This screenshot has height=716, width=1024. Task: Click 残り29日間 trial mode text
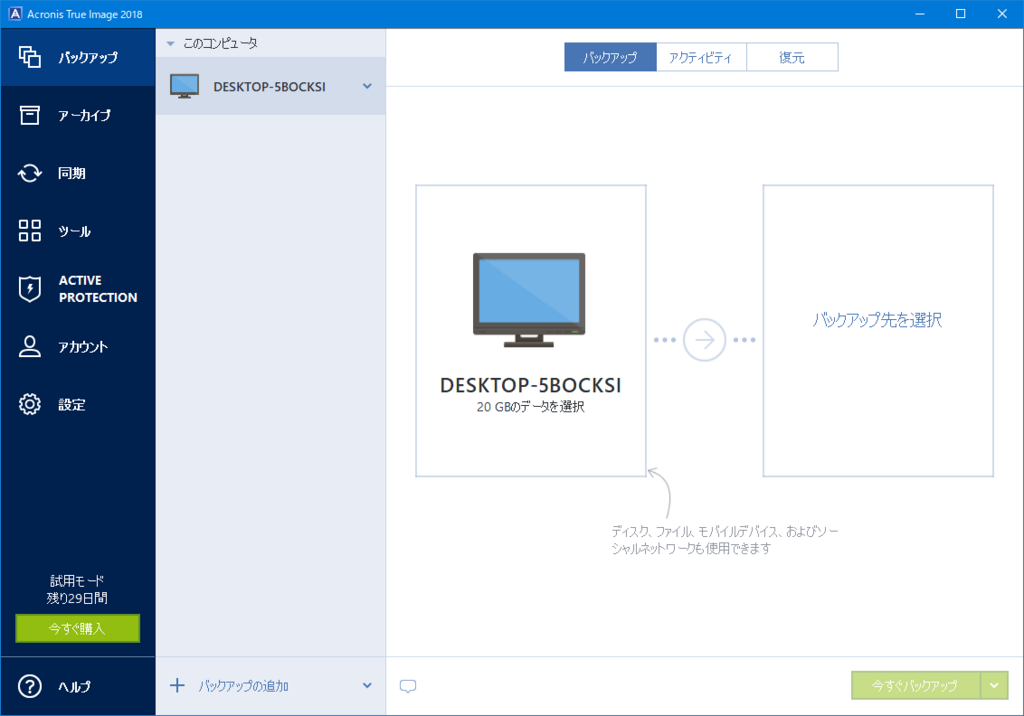coord(77,598)
